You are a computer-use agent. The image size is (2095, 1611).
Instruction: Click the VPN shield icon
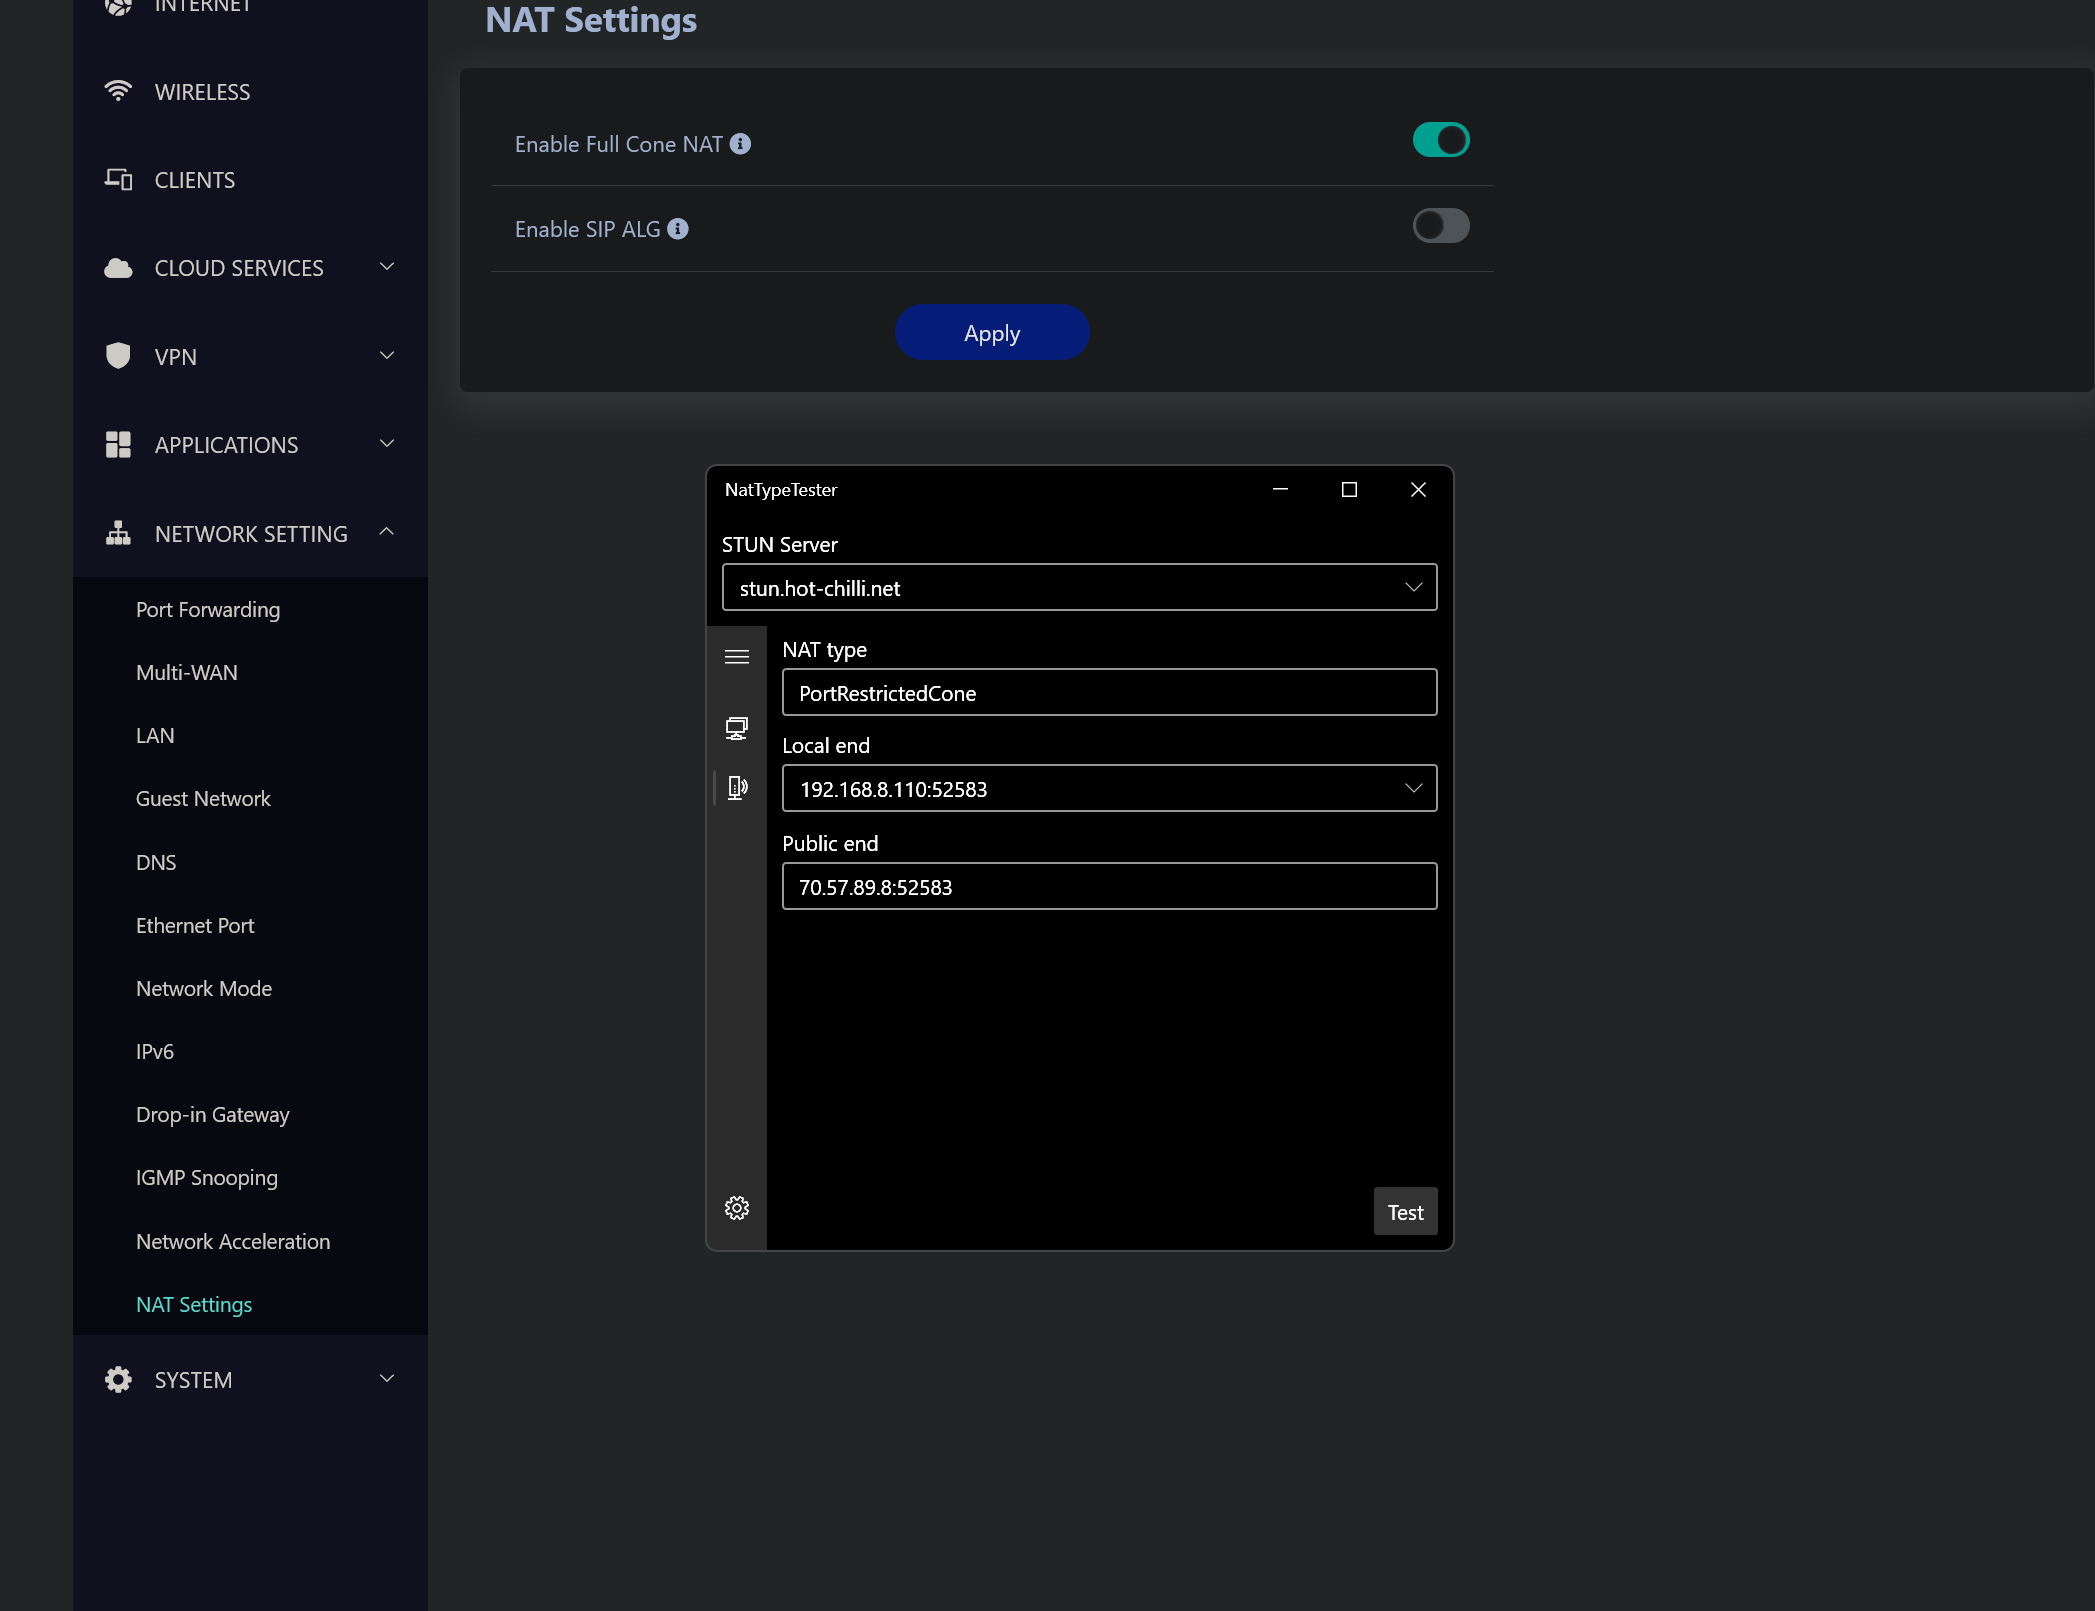coord(118,356)
